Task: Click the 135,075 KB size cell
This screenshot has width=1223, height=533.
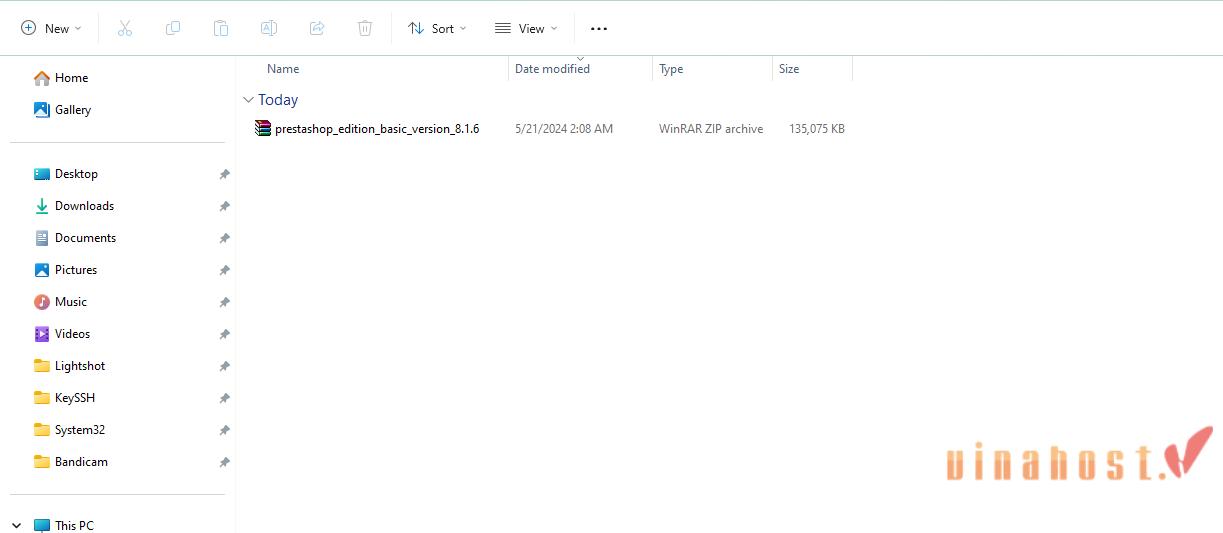Action: [x=817, y=129]
